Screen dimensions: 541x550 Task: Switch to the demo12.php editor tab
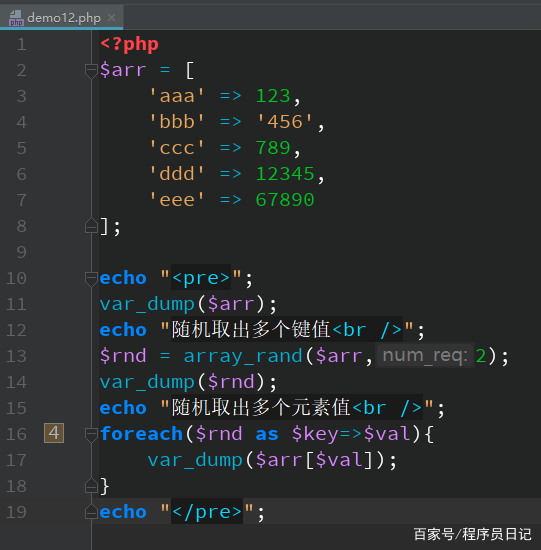click(61, 18)
